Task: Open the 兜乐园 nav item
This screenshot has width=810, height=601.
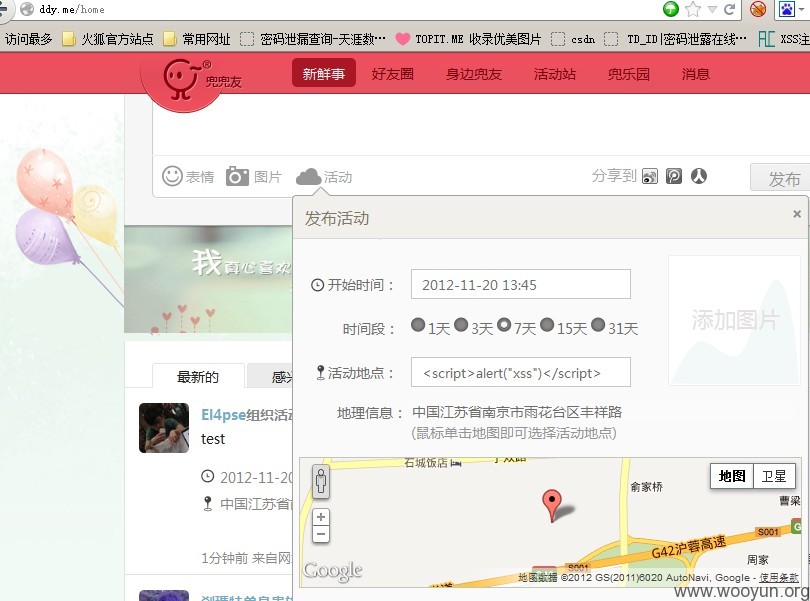Action: click(629, 74)
